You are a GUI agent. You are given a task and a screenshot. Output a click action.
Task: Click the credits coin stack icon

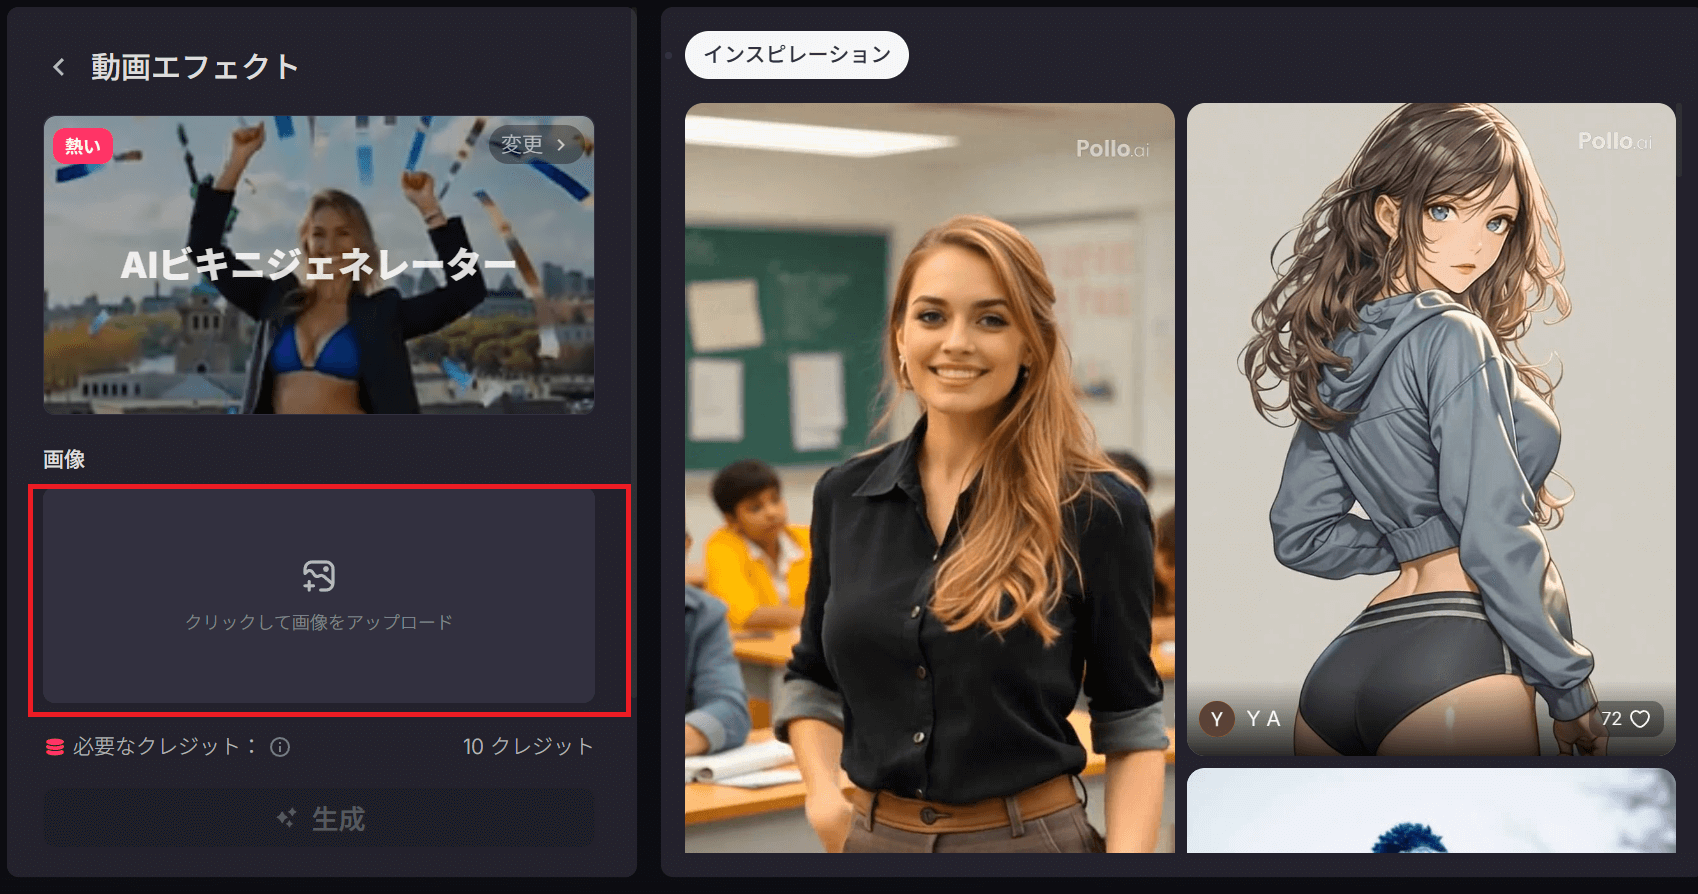(55, 747)
